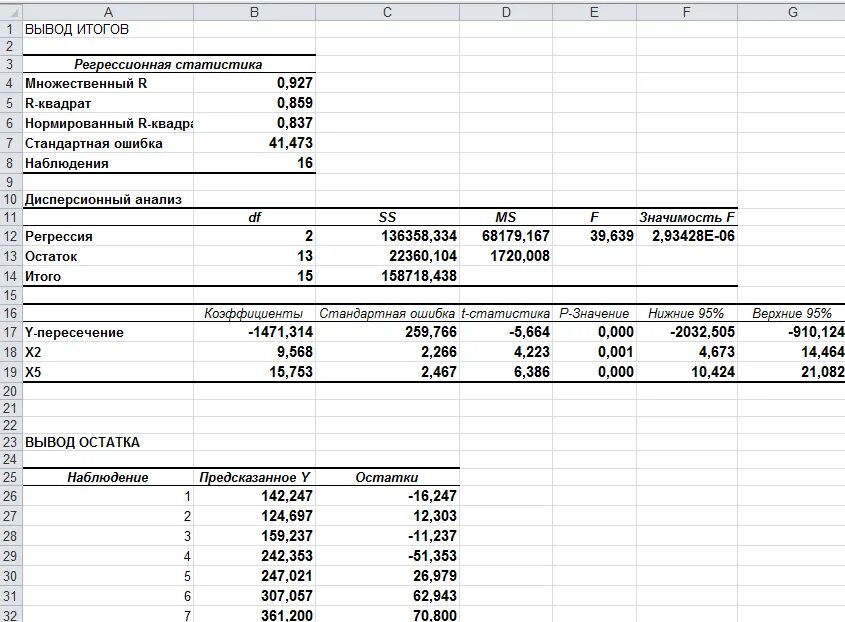Image resolution: width=845 pixels, height=622 pixels.
Task: Select the observations count 16 cell
Action: [x=254, y=163]
